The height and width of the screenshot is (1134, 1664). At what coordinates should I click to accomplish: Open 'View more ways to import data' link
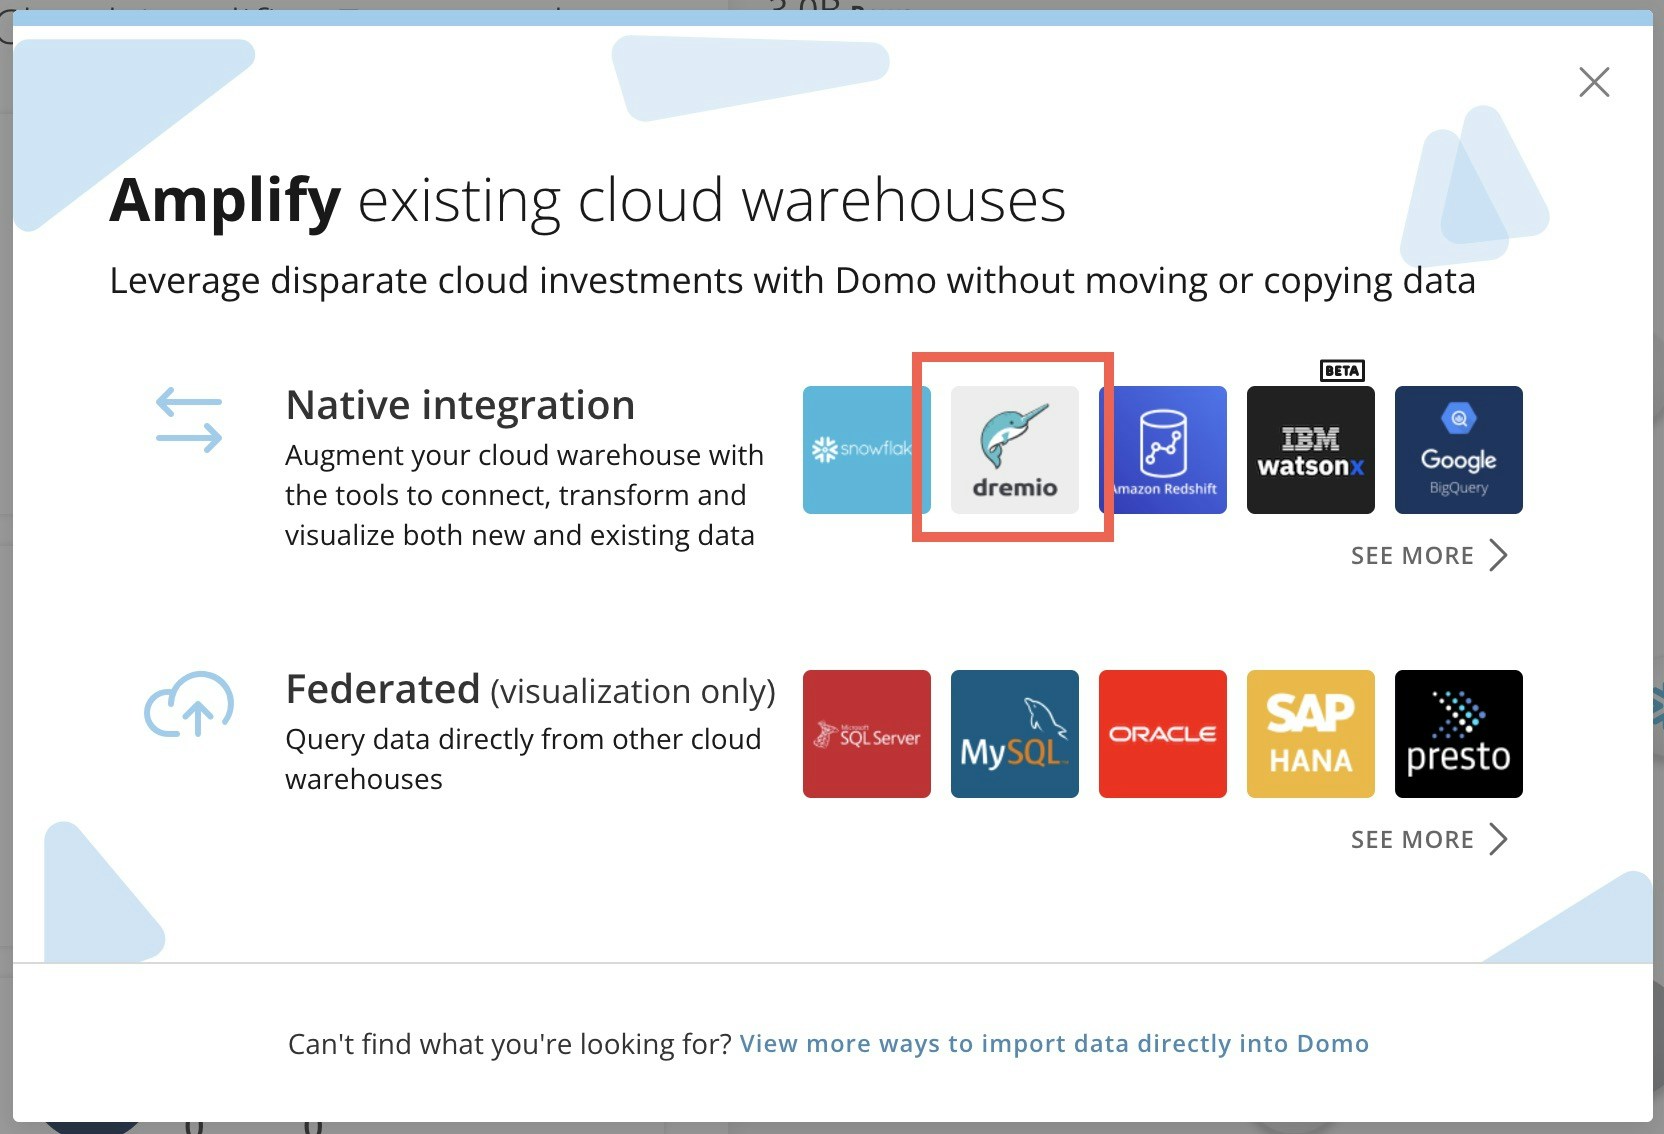coord(1054,1044)
